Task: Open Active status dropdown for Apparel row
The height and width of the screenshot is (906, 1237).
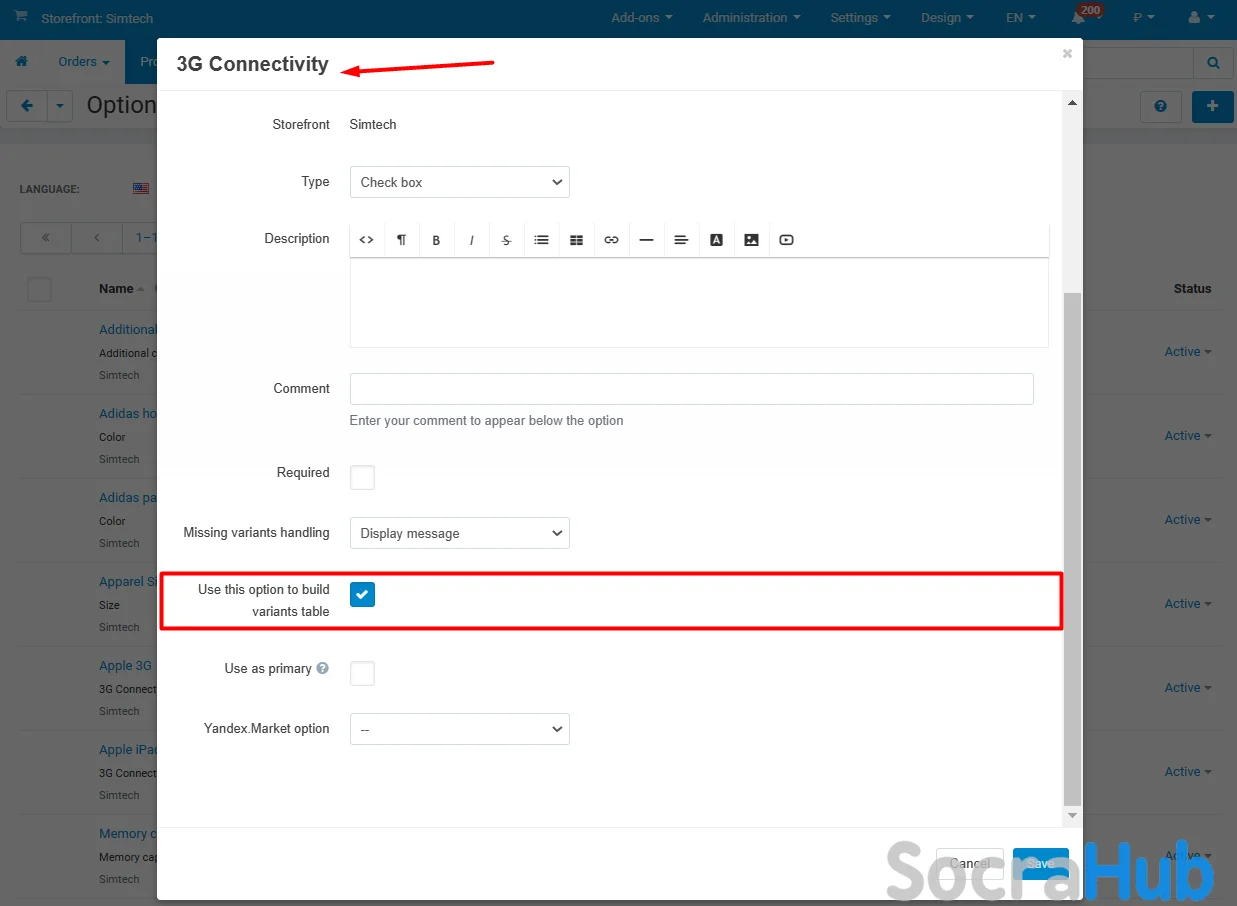Action: click(1188, 604)
